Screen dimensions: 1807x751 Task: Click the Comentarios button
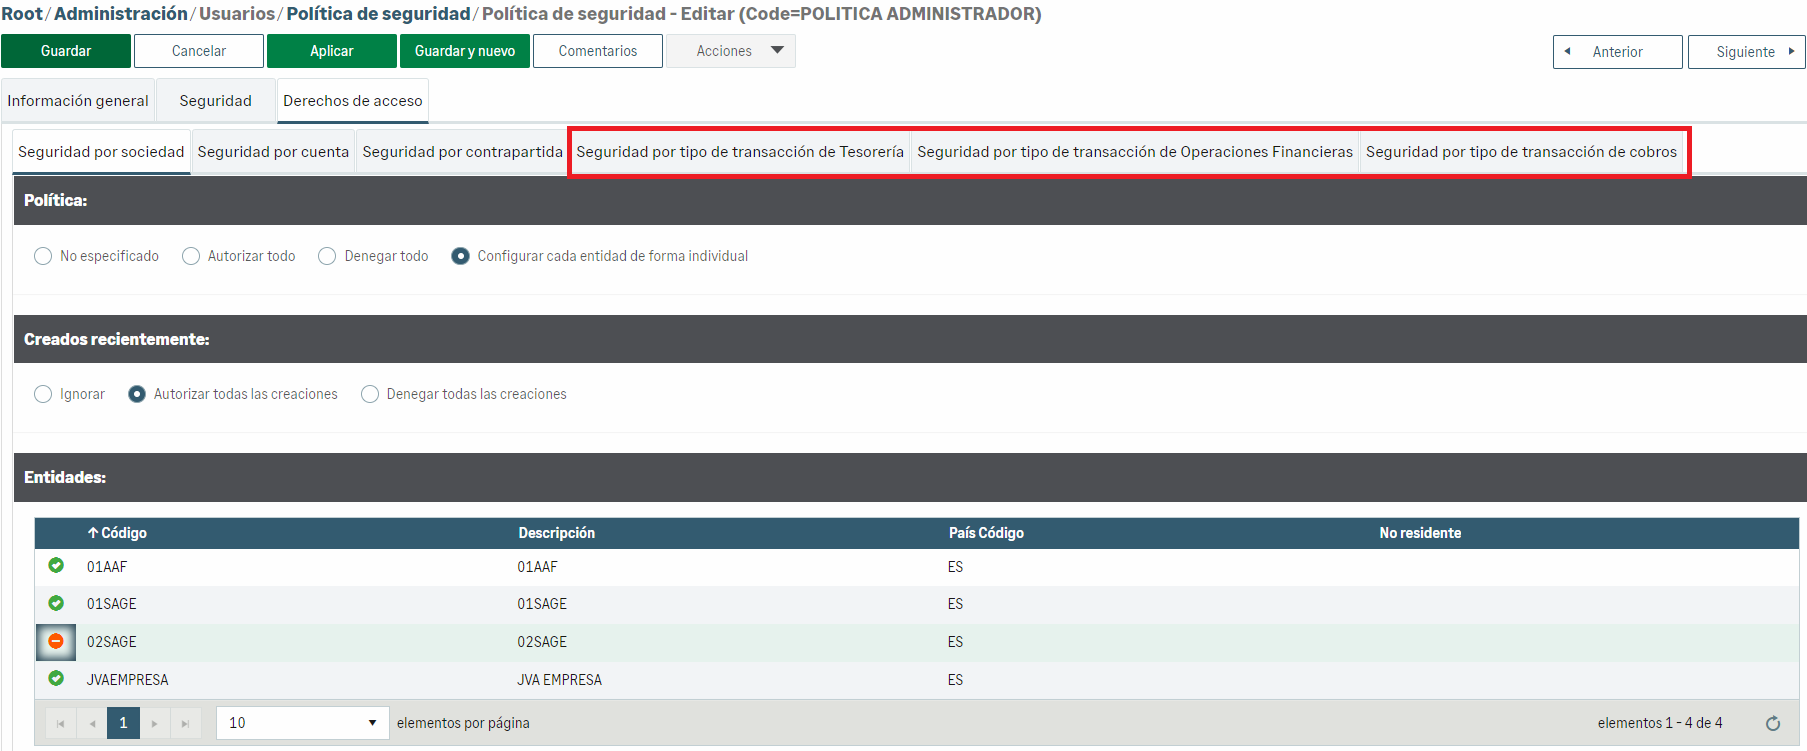[x=597, y=51]
